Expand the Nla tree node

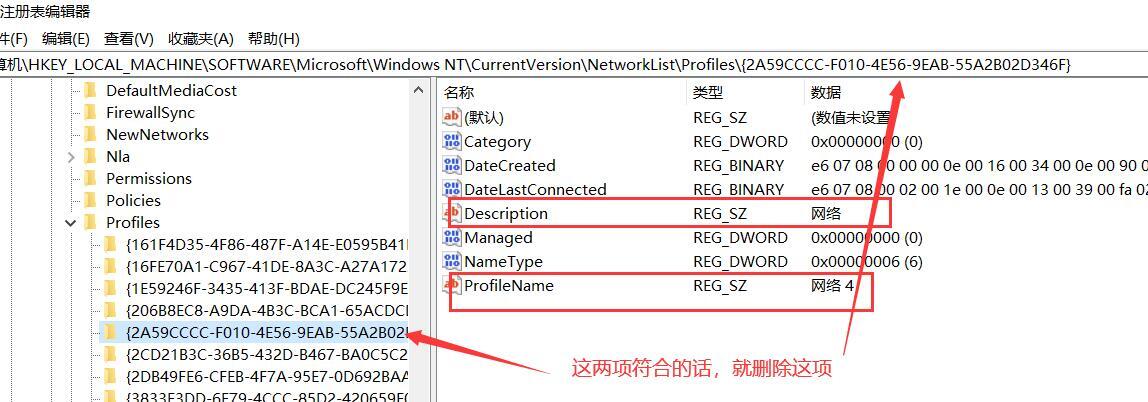(72, 156)
